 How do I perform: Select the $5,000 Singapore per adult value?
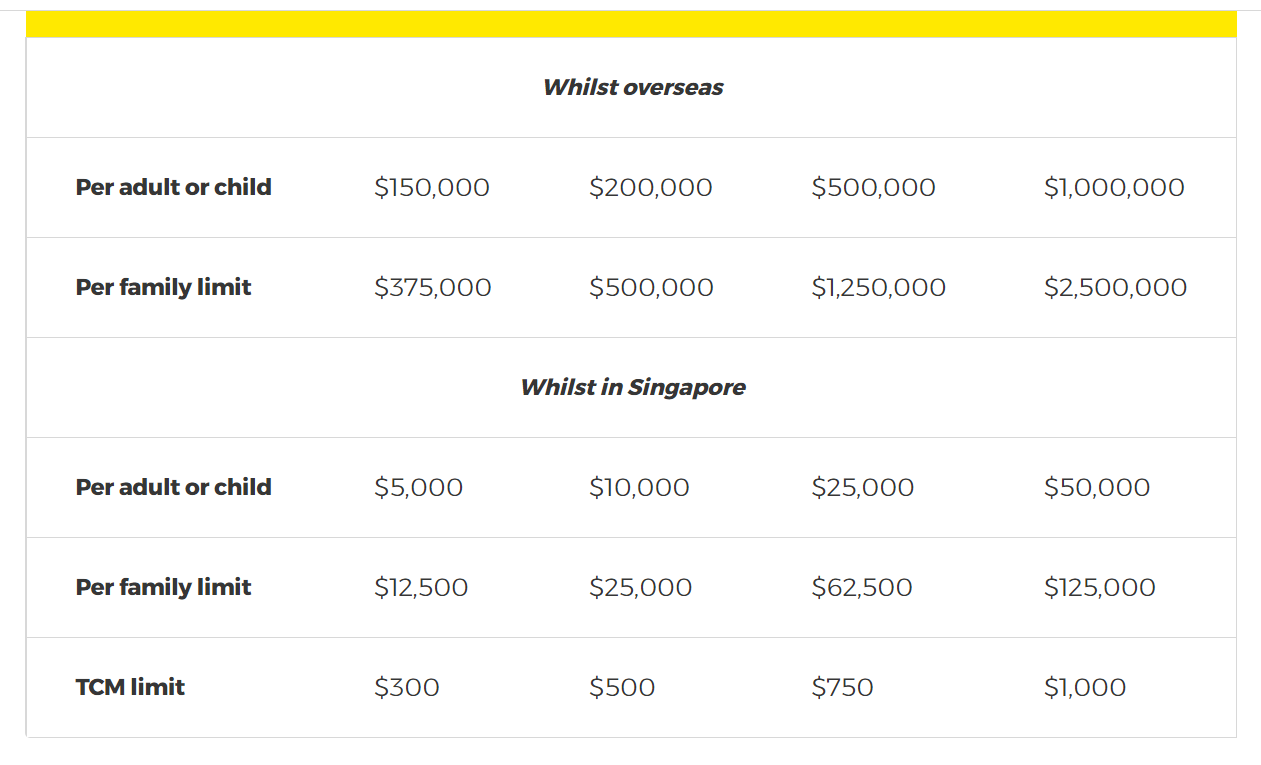click(419, 487)
